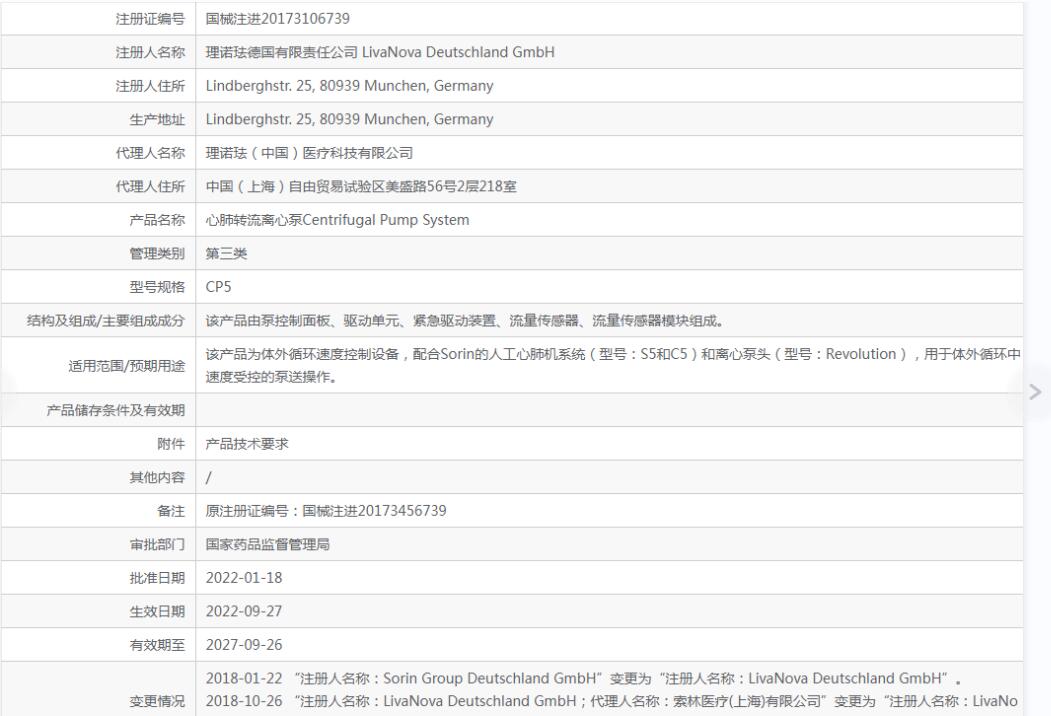Click the 注册人住所 label

[x=150, y=86]
